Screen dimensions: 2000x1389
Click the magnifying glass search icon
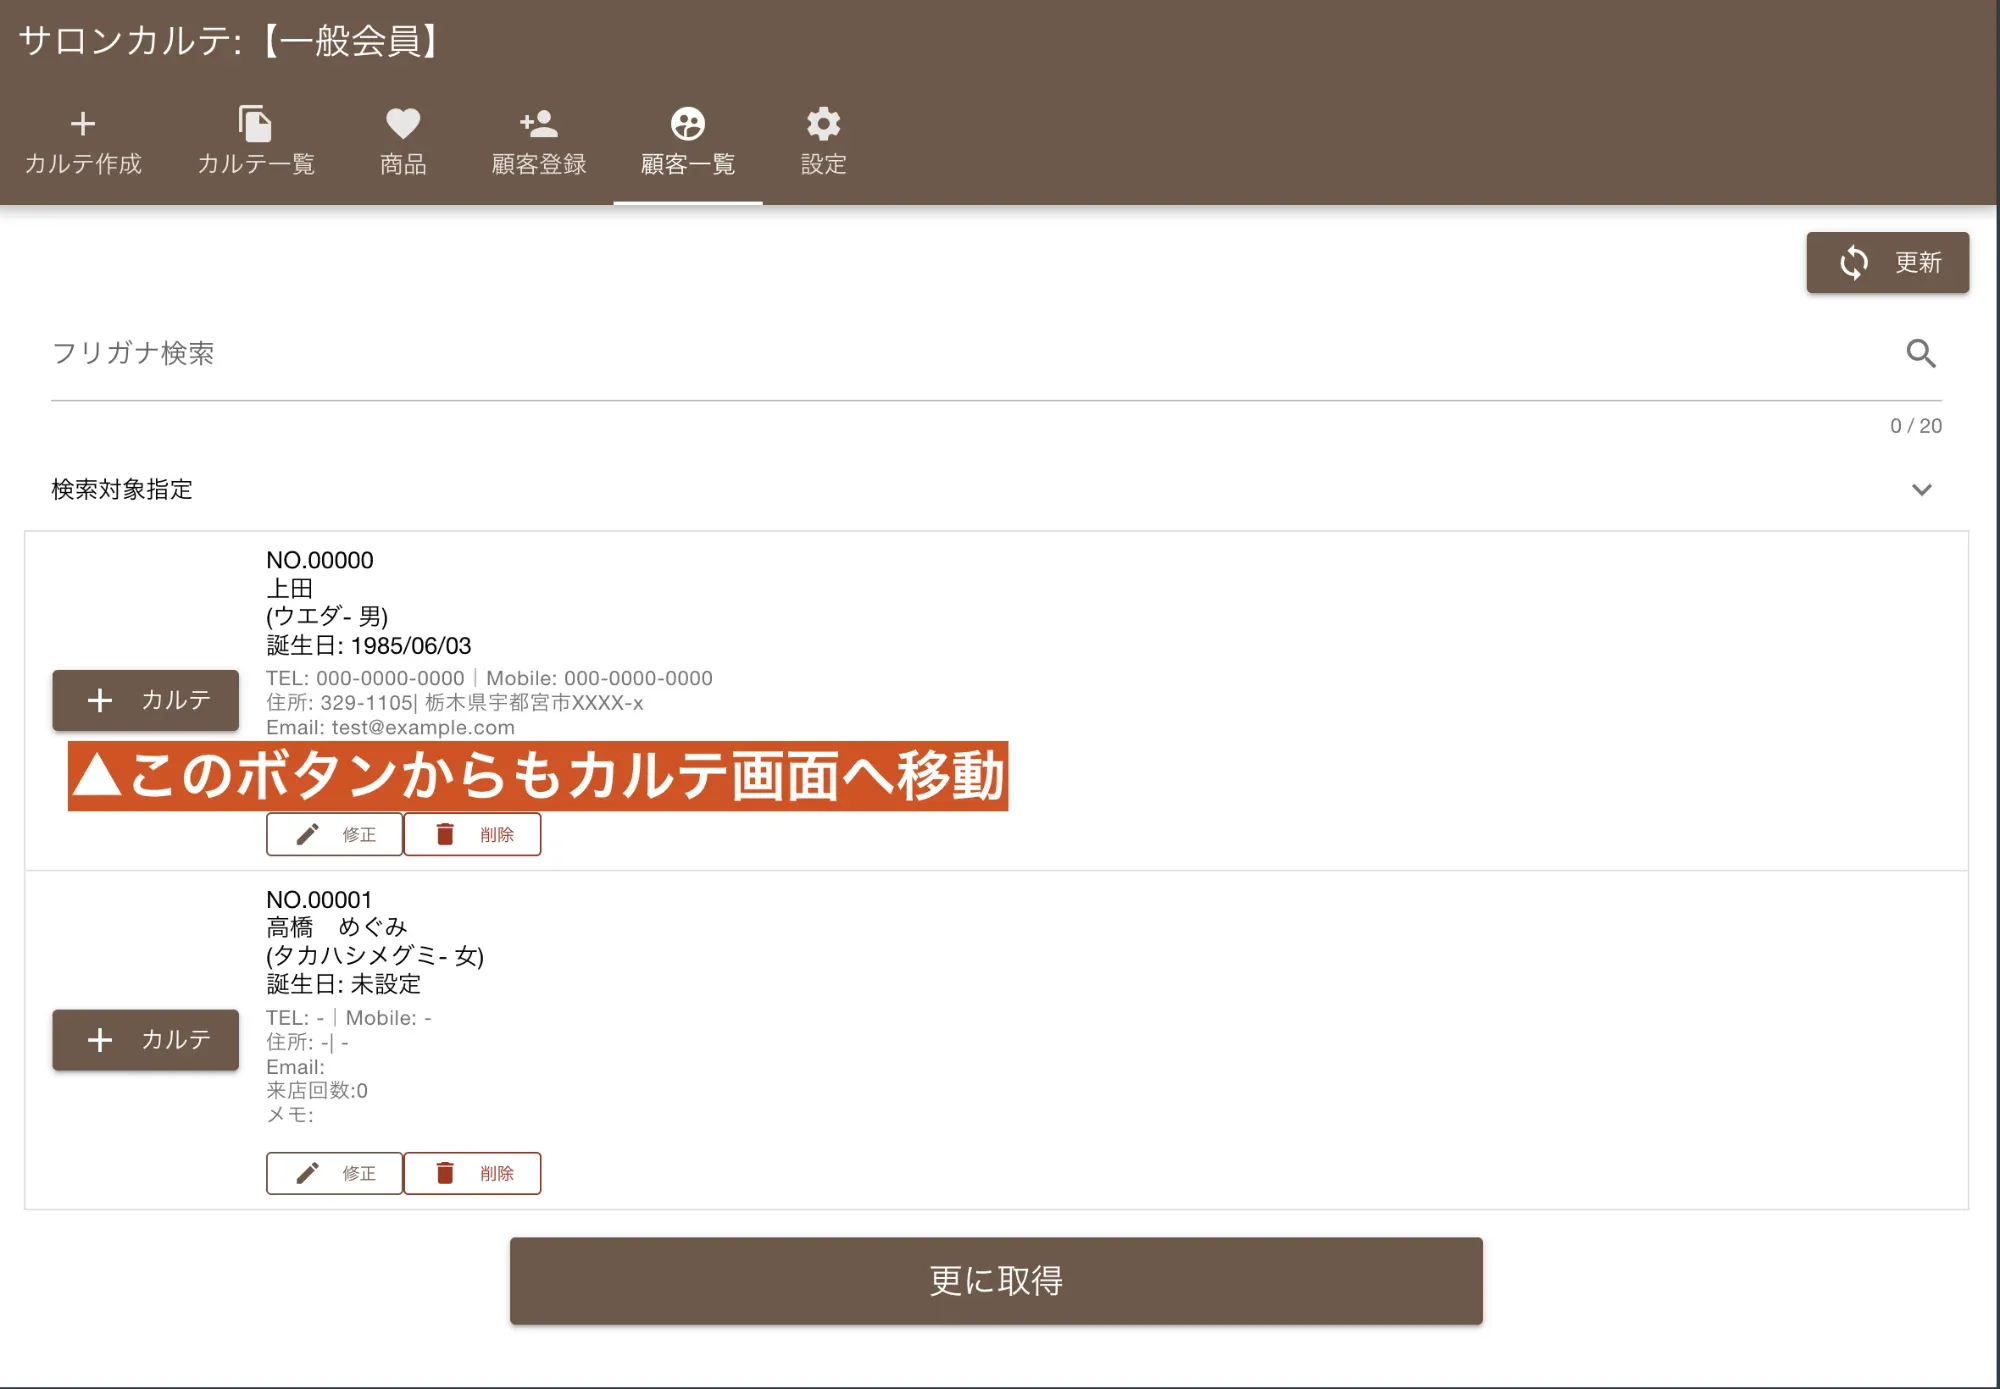click(x=1921, y=353)
